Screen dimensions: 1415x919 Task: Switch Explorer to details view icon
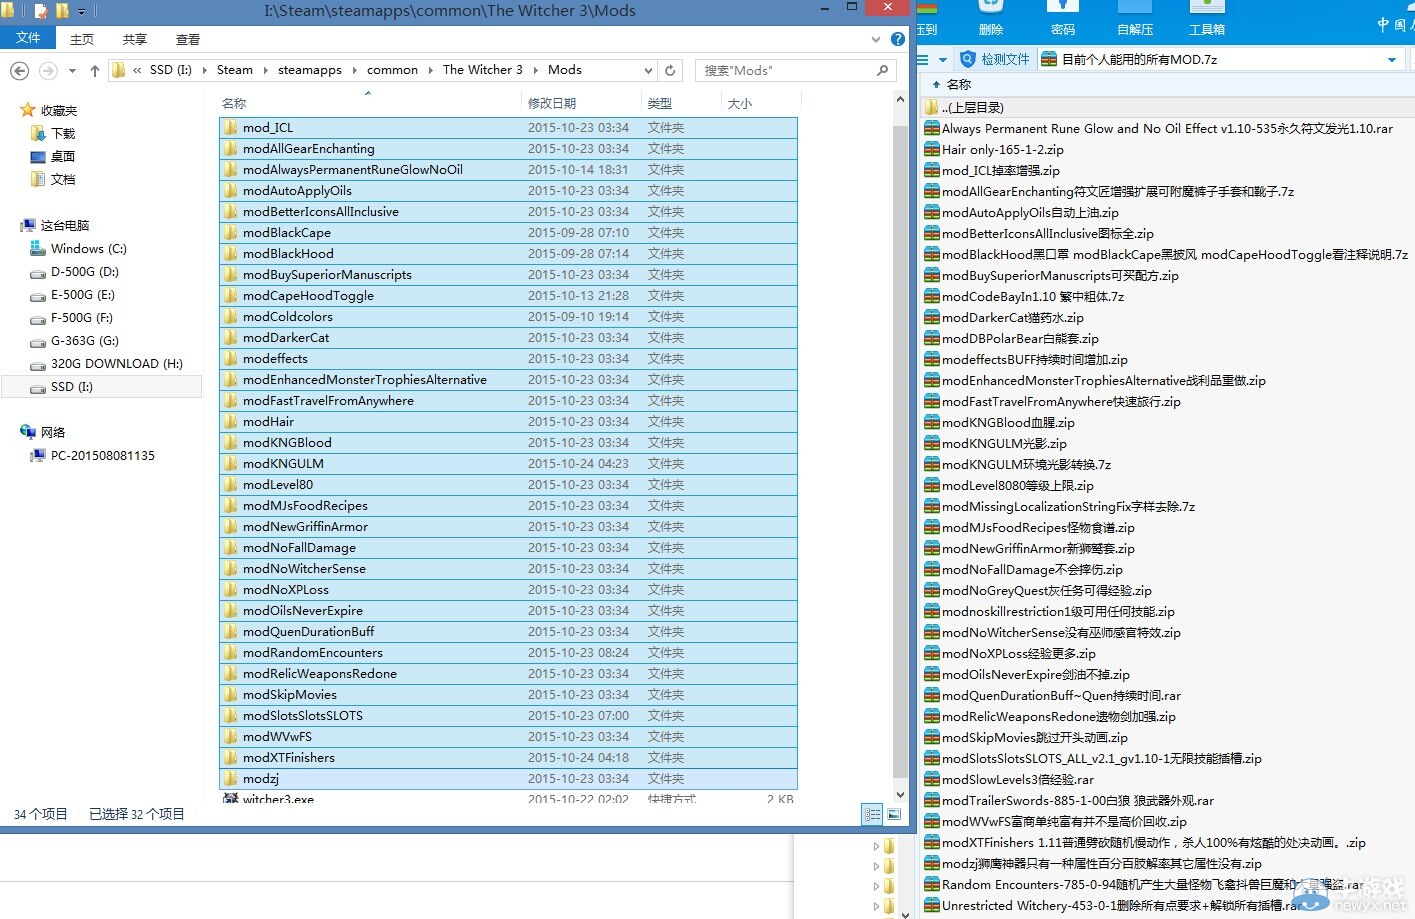(872, 815)
